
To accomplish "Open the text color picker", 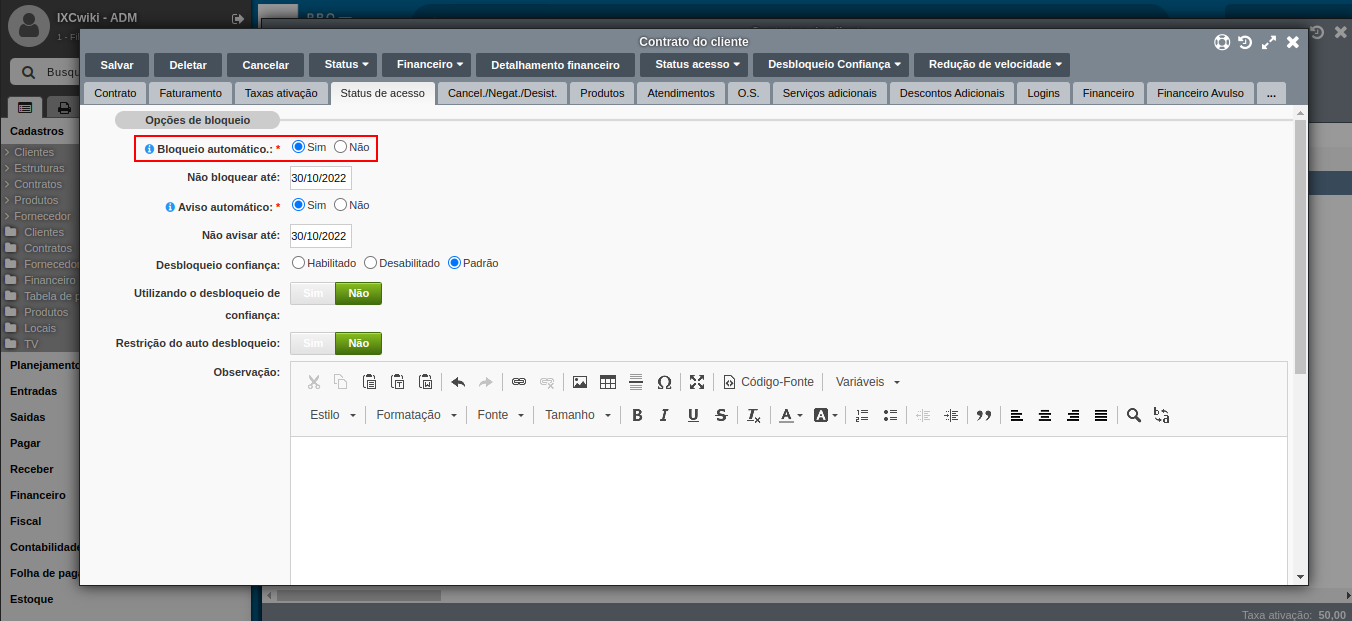I will [790, 415].
